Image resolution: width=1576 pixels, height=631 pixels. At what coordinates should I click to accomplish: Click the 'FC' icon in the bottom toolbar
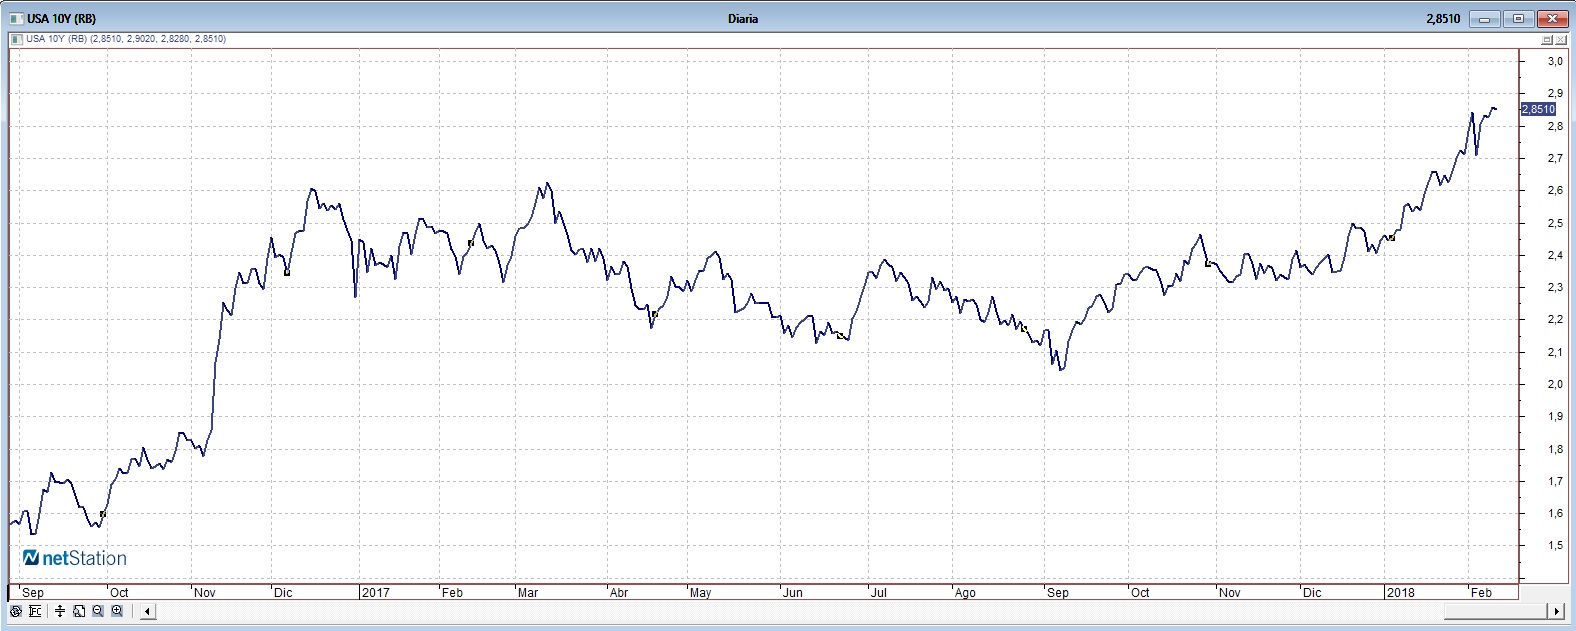tap(36, 611)
